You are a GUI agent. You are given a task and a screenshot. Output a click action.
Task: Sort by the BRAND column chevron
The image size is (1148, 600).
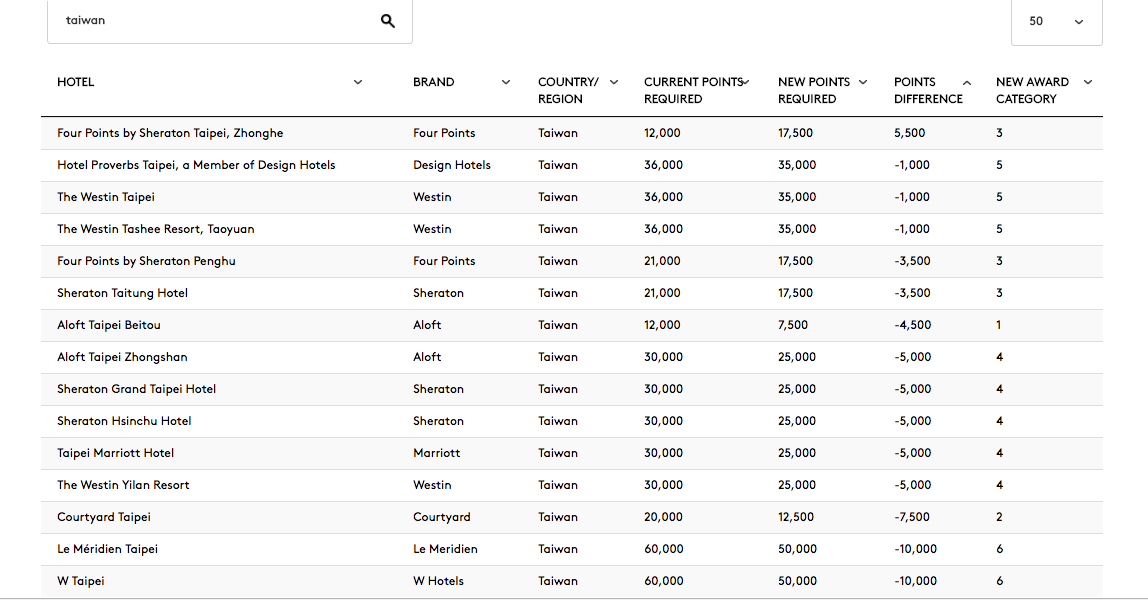pyautogui.click(x=506, y=82)
